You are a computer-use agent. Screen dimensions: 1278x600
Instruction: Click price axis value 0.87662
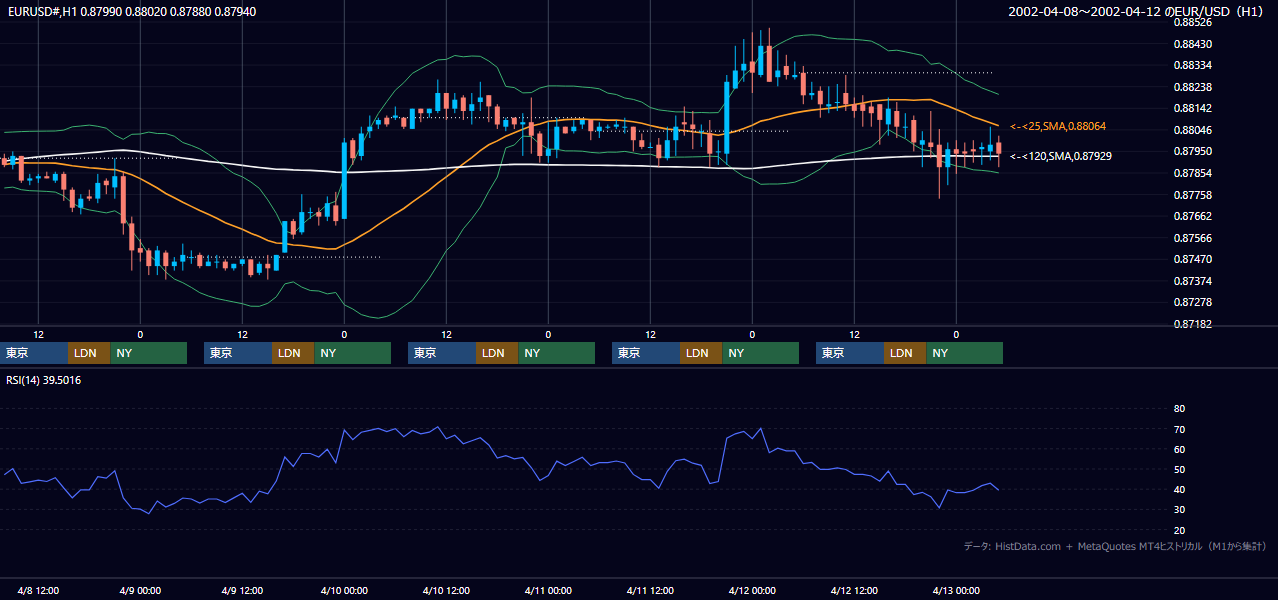coord(1192,216)
